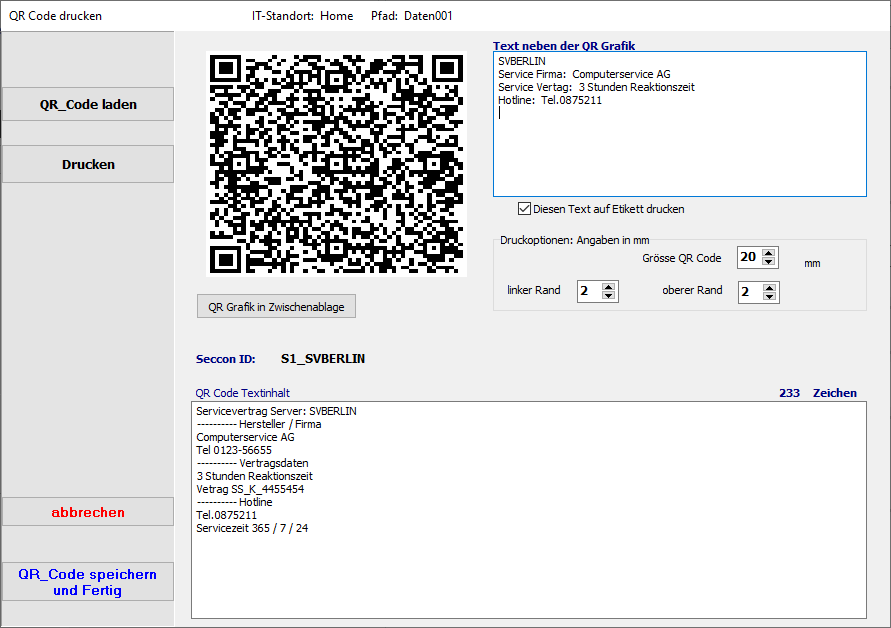Save via QR_Code speichern und Fertig
Viewport: 891px width, 628px height.
click(88, 582)
